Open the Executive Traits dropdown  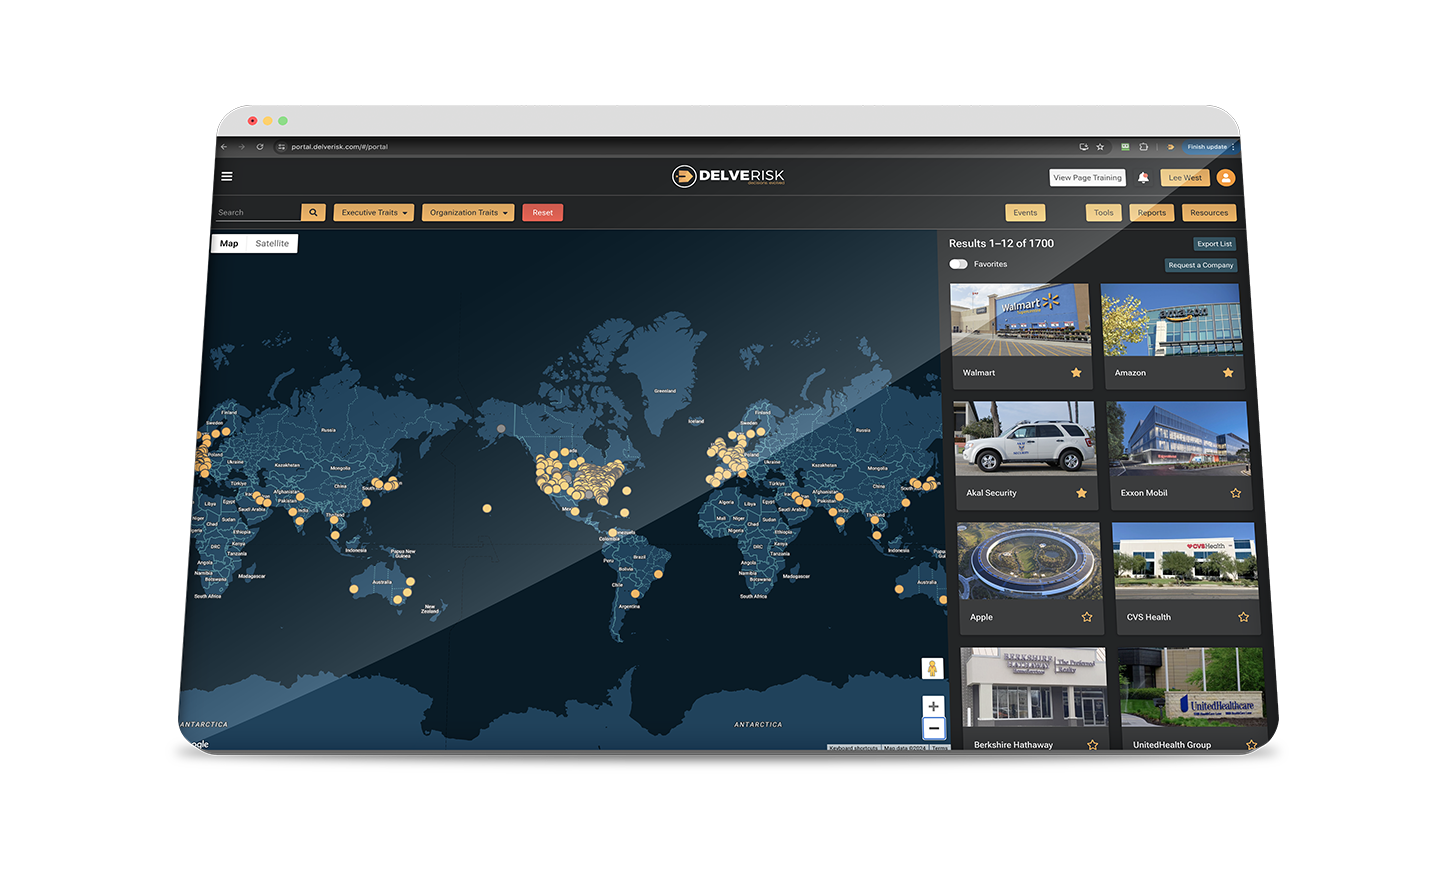click(373, 212)
